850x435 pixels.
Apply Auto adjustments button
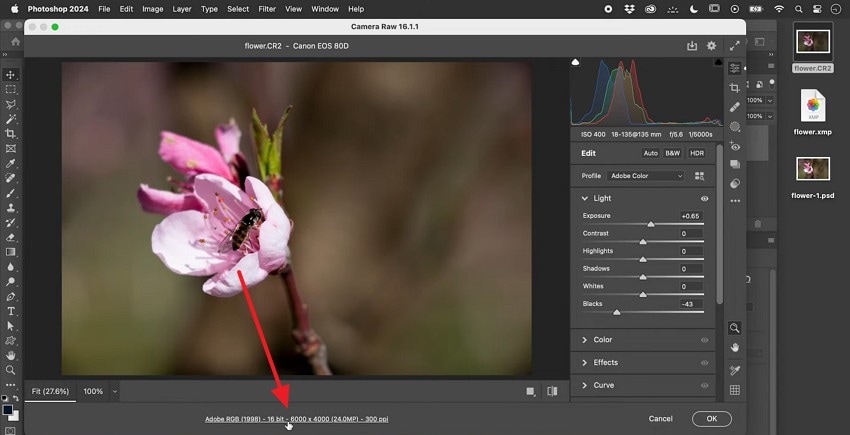651,153
